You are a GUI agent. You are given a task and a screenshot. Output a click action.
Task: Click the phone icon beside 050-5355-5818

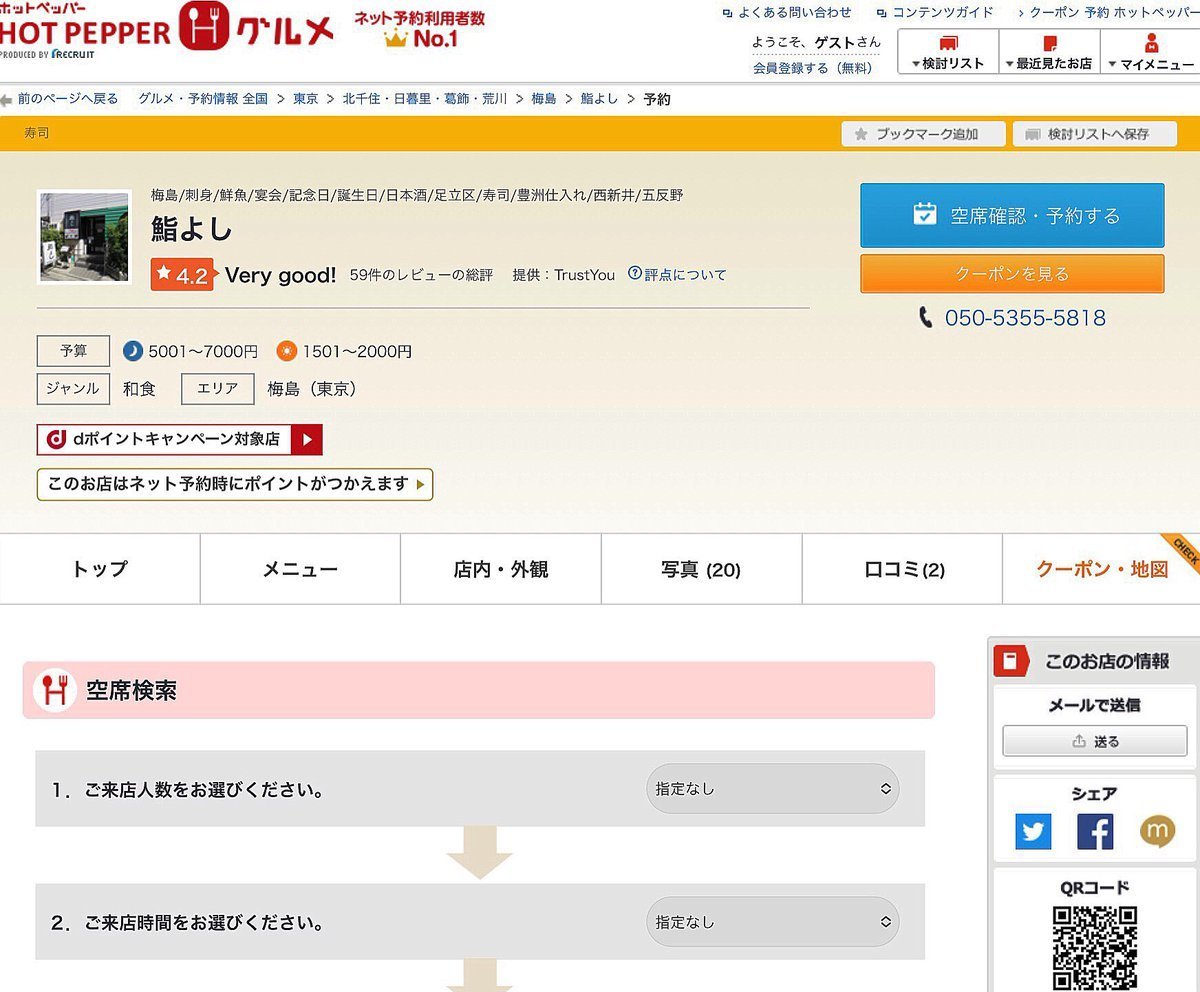pos(926,318)
